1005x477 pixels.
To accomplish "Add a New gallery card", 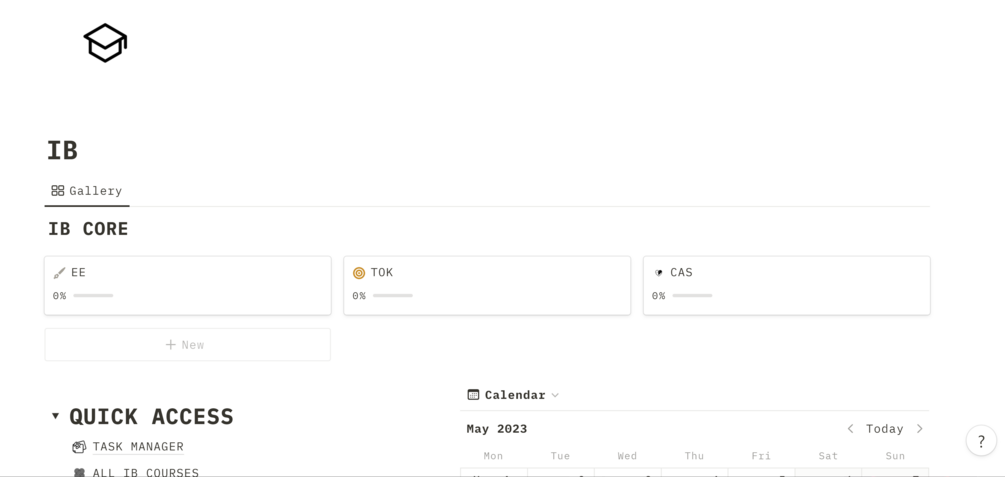I will click(187, 345).
